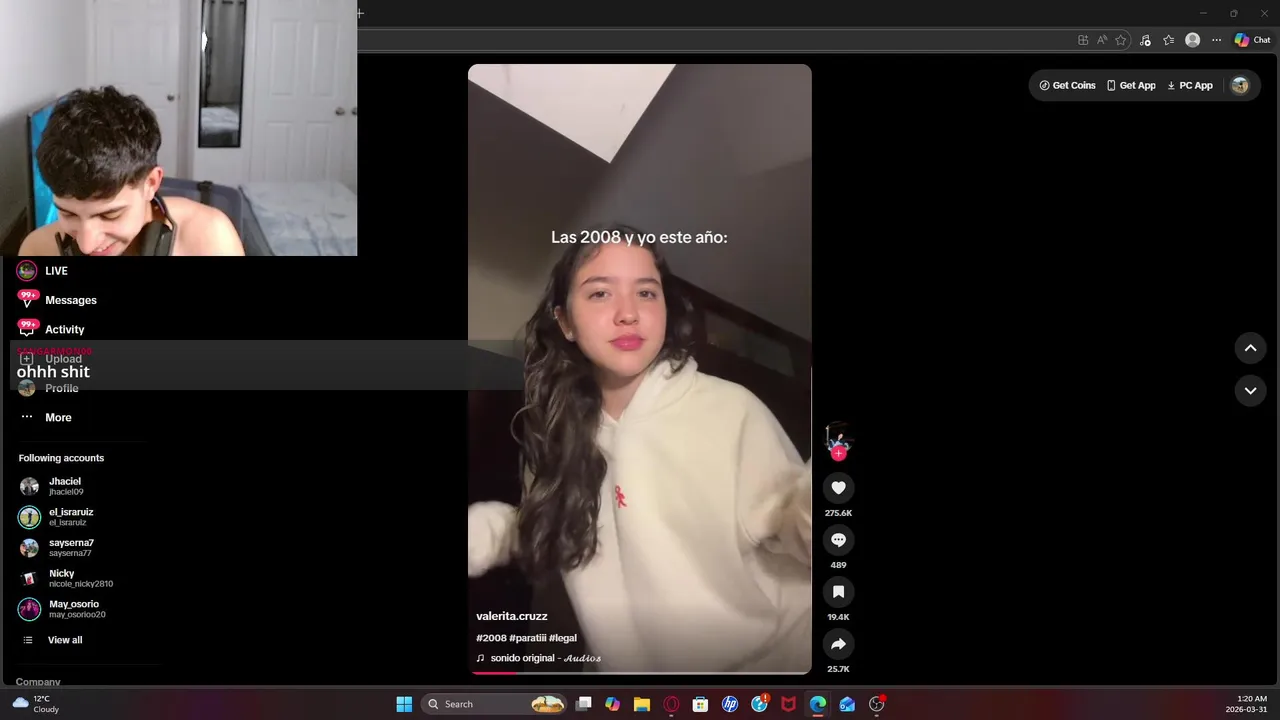Open Outlook mail from the taskbar
The image size is (1280, 720).
tap(847, 704)
